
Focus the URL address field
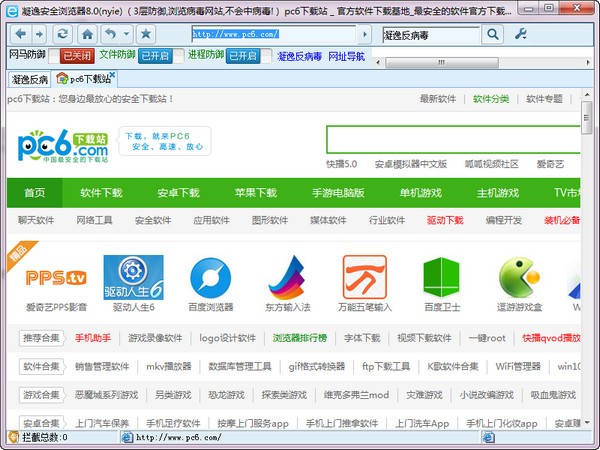274,34
